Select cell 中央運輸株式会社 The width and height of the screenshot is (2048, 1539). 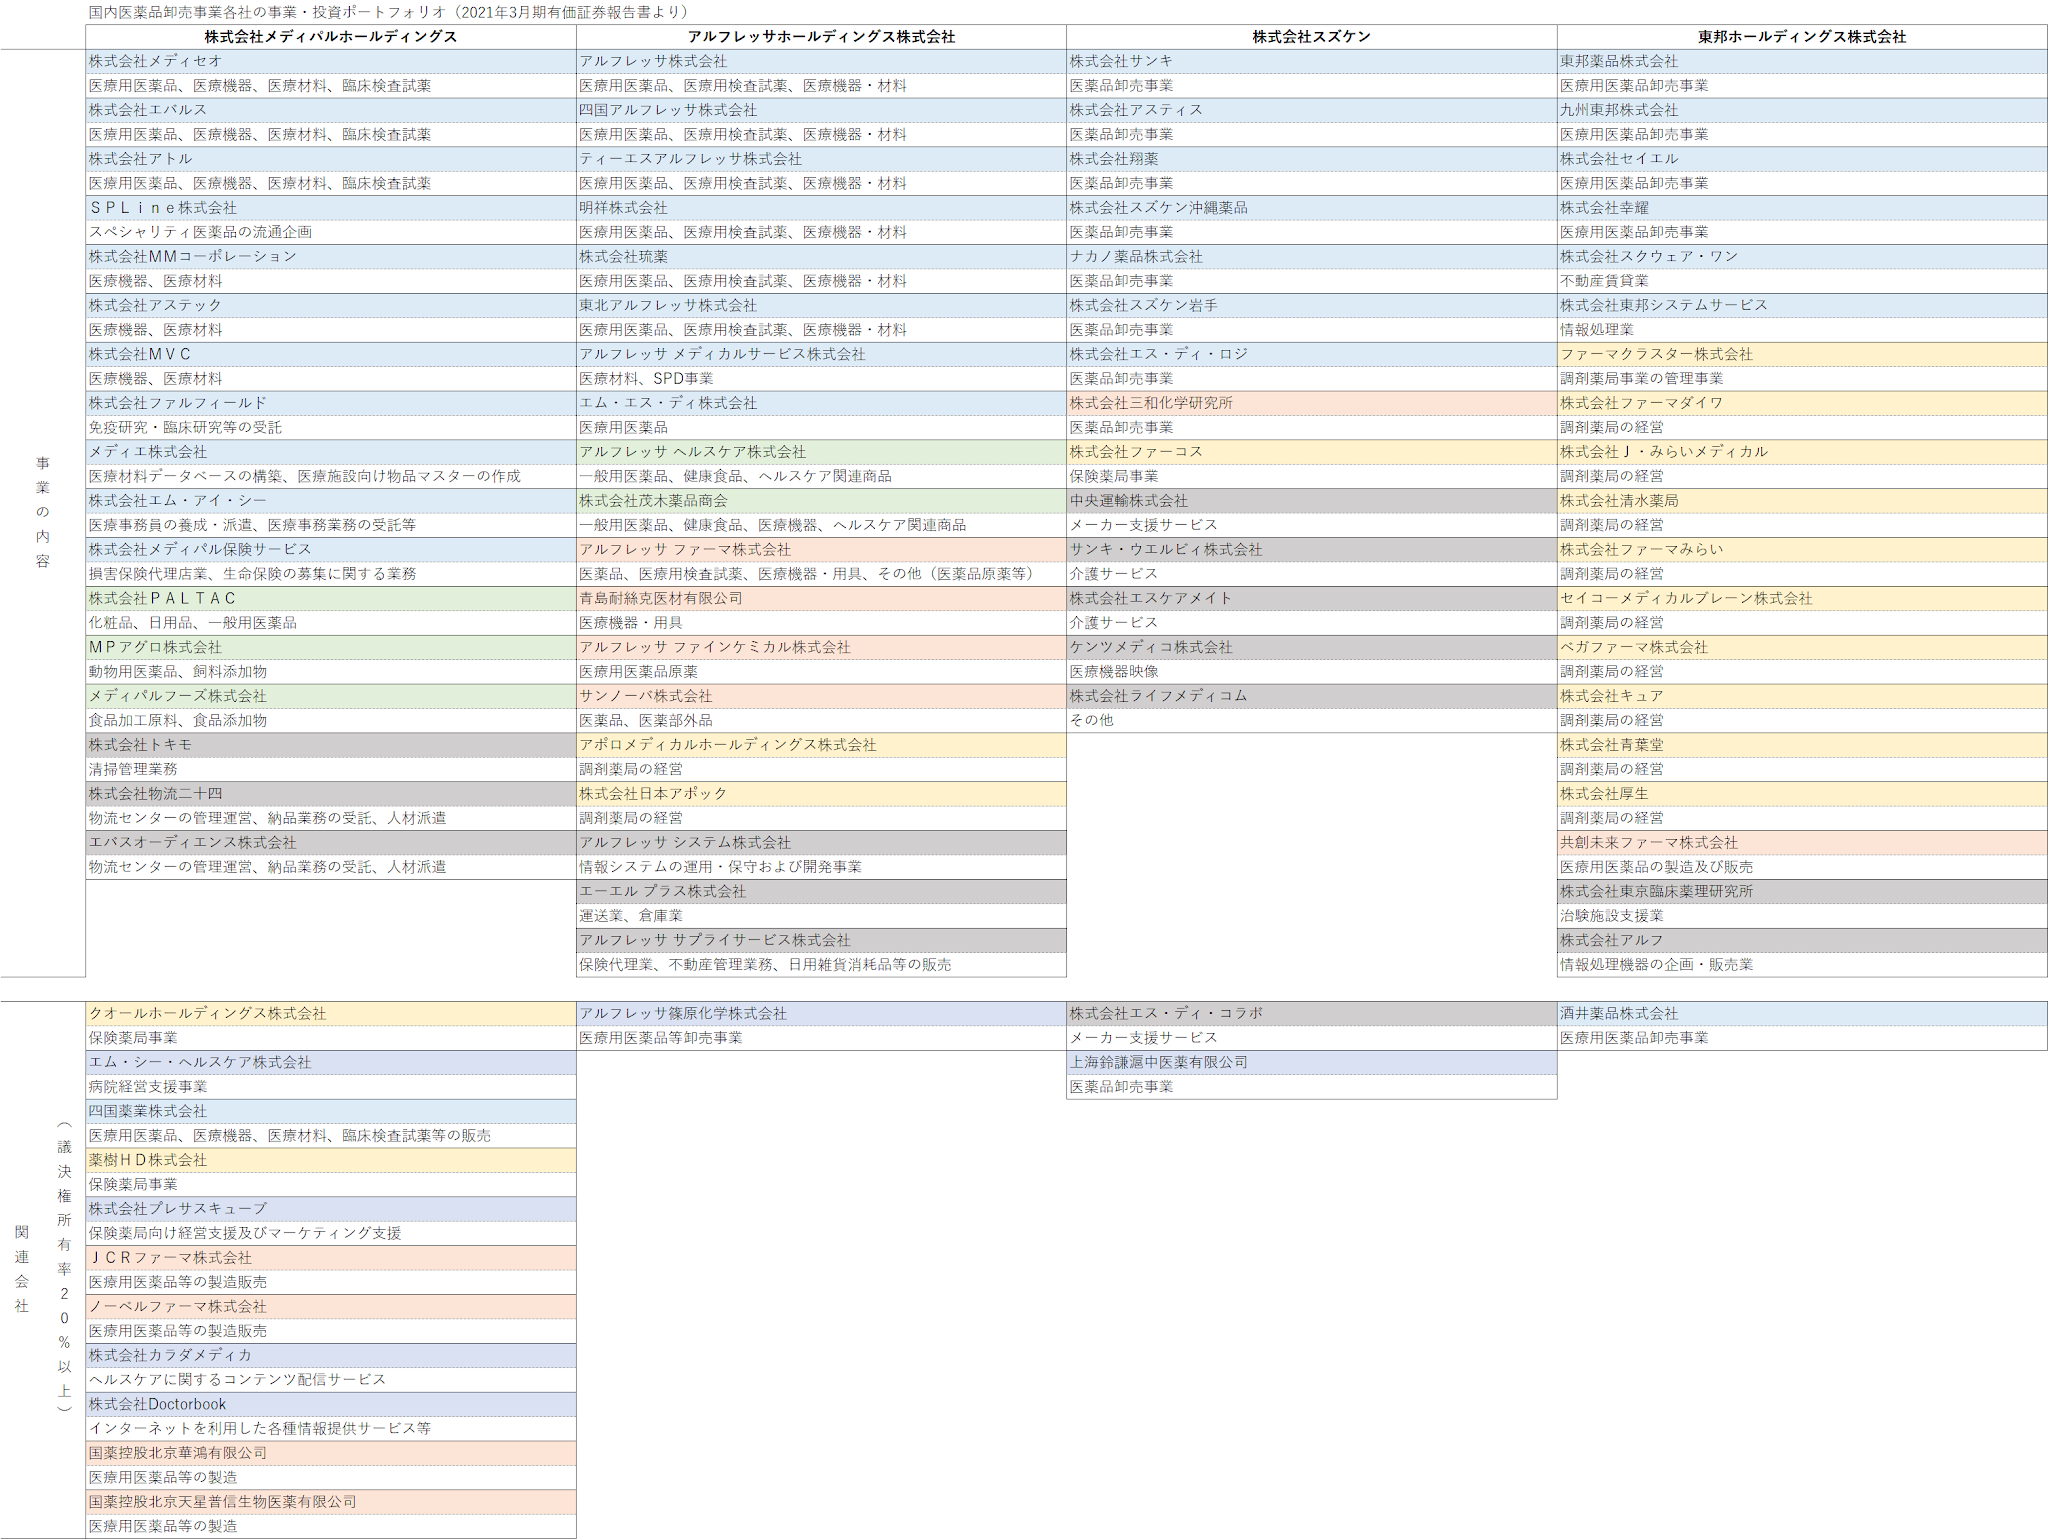coord(1312,501)
